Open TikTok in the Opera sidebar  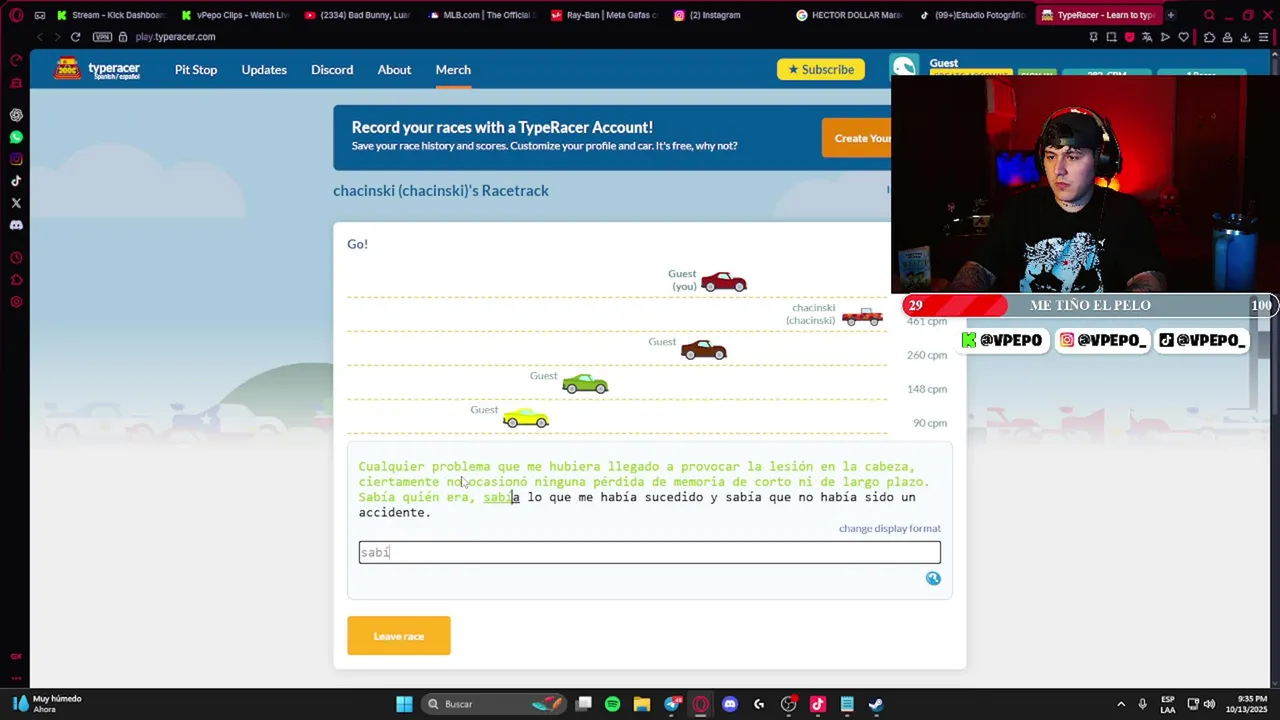pos(16,181)
